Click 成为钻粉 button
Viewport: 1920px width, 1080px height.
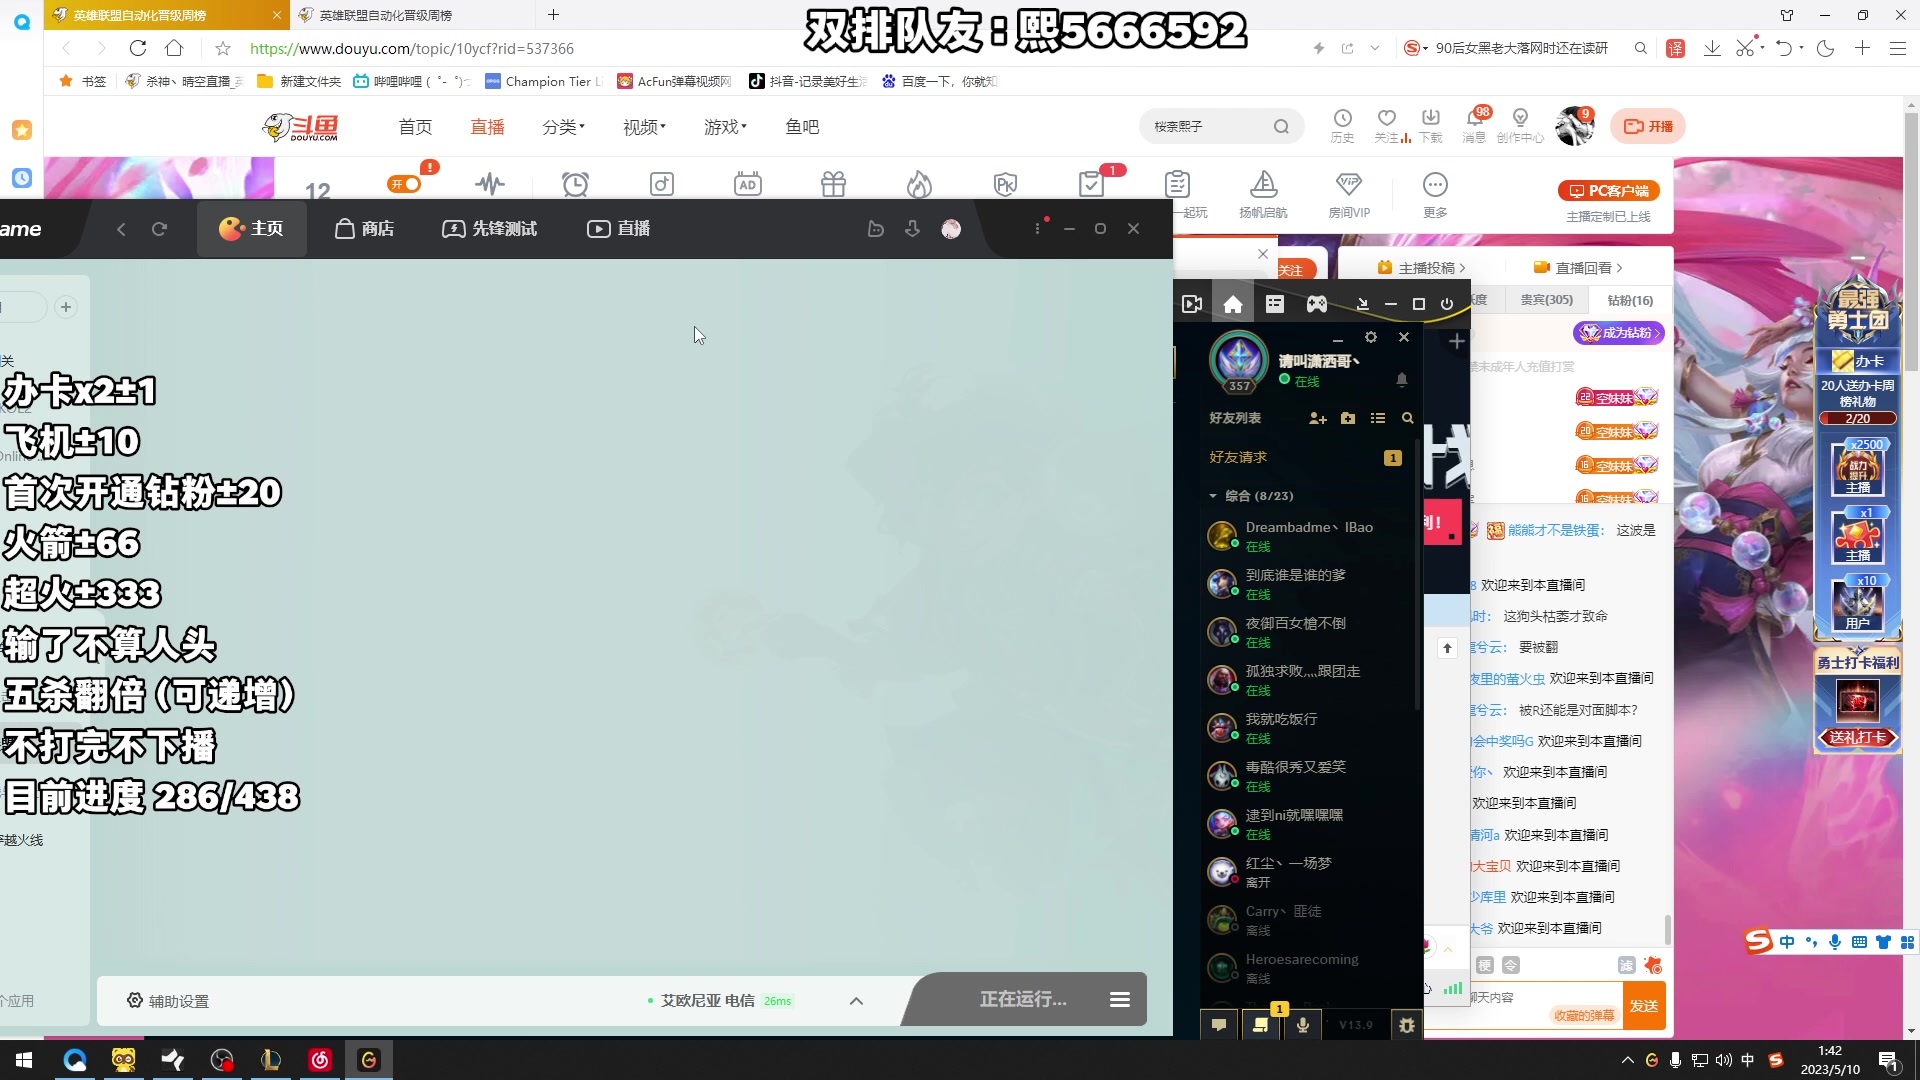1618,333
